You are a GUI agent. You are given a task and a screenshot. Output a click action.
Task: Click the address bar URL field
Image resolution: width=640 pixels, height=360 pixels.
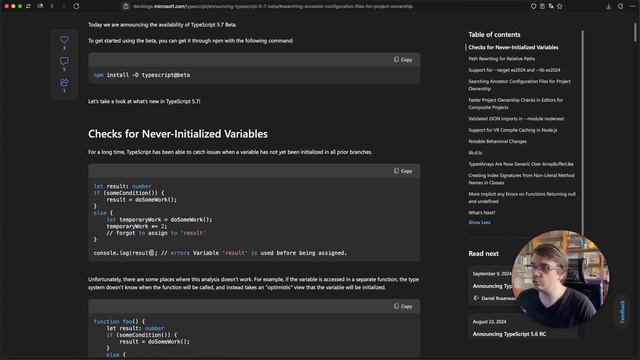click(x=273, y=6)
